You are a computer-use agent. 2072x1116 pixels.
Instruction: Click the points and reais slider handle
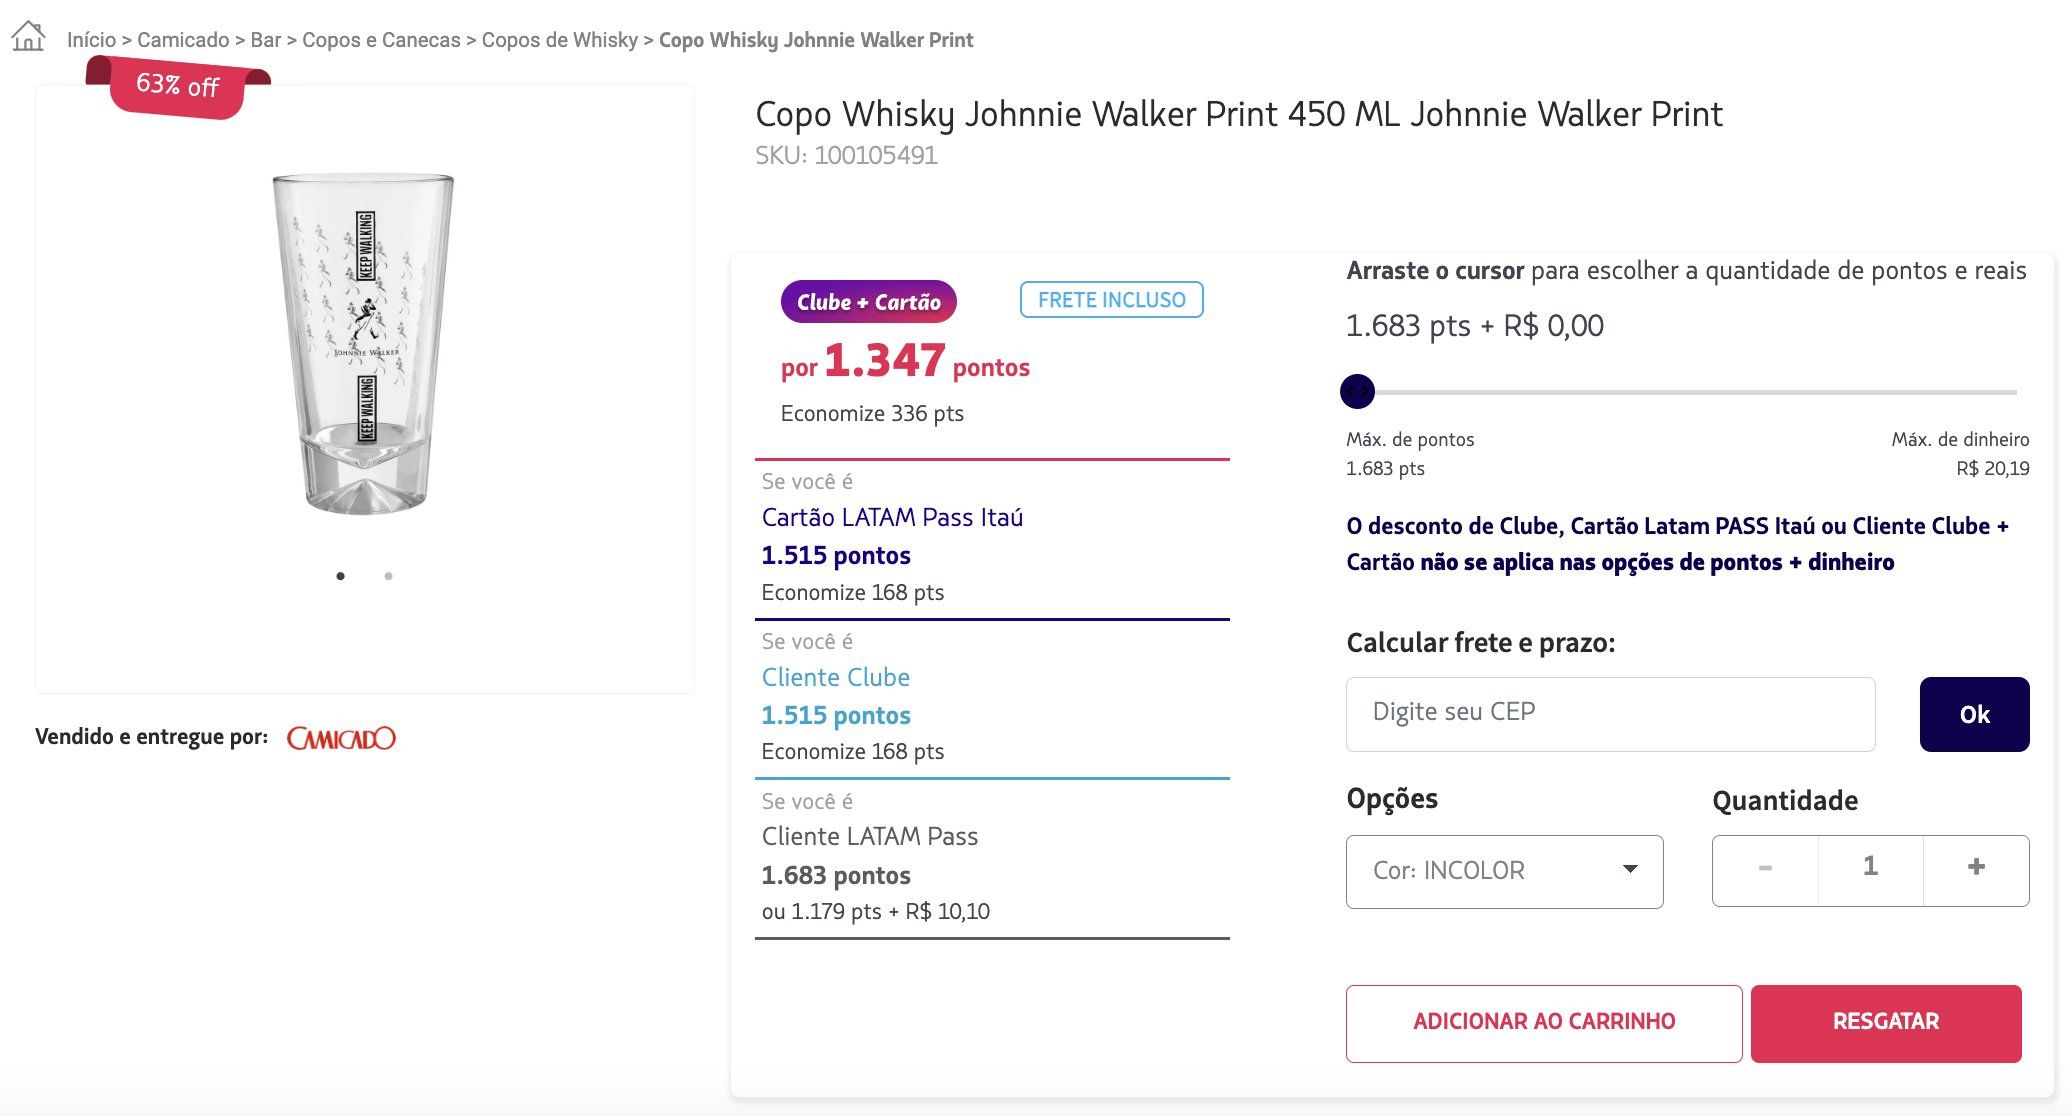coord(1357,391)
